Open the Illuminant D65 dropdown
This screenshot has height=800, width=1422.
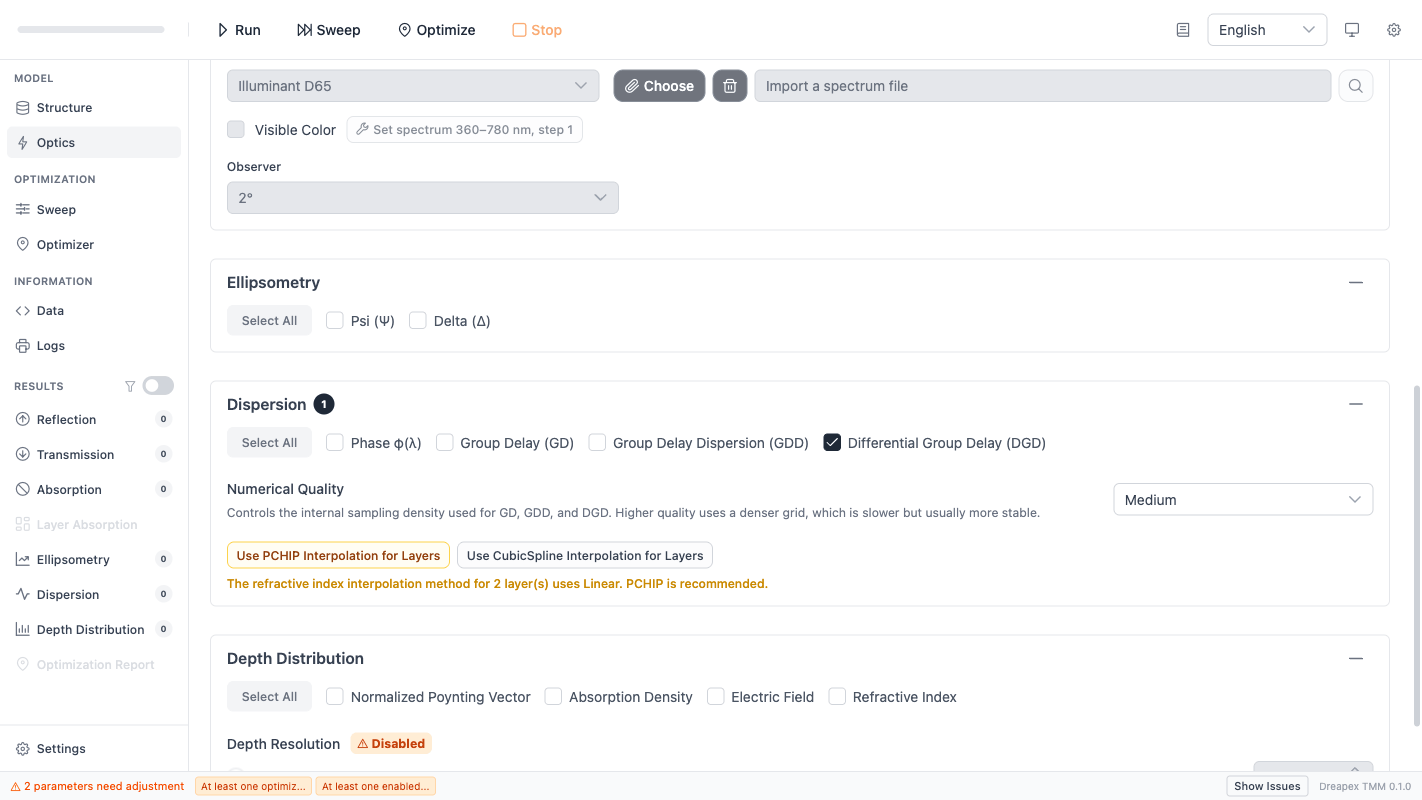(x=412, y=86)
